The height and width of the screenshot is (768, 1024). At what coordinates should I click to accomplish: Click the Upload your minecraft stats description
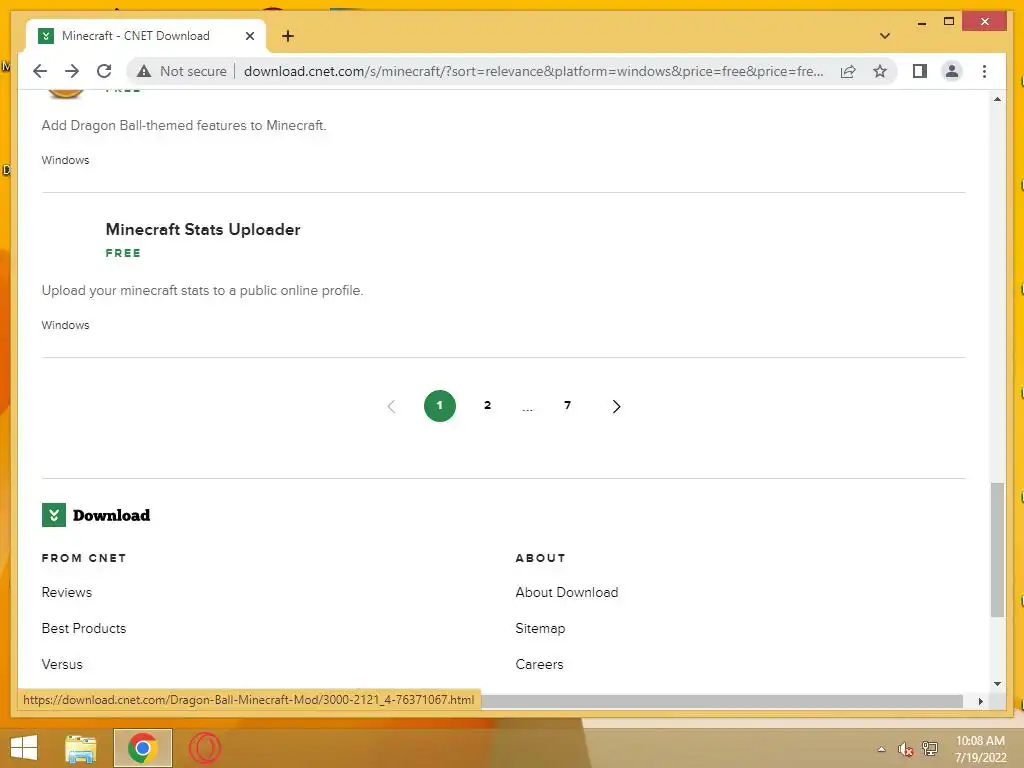202,291
